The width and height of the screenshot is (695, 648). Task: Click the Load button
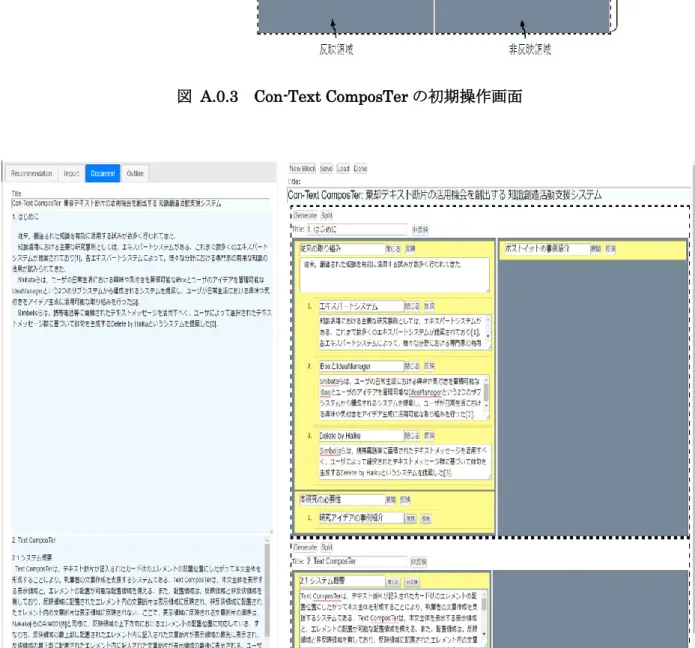[x=343, y=168]
